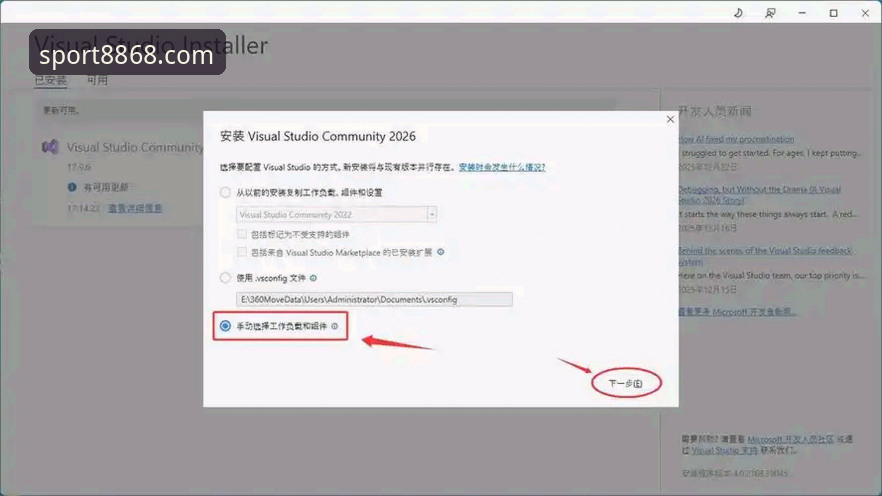Screen dimensions: 882x496
Task: Open 'what happens during install' link
Action: coord(502,167)
